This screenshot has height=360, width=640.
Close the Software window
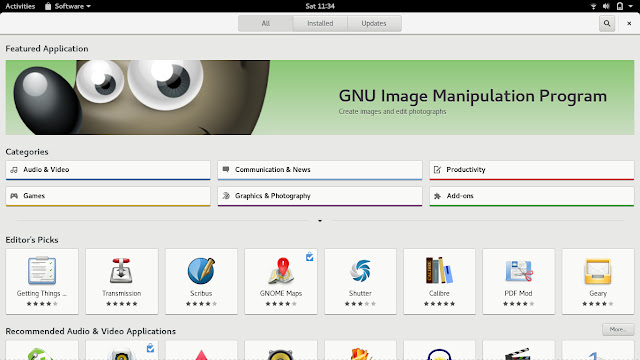(629, 23)
